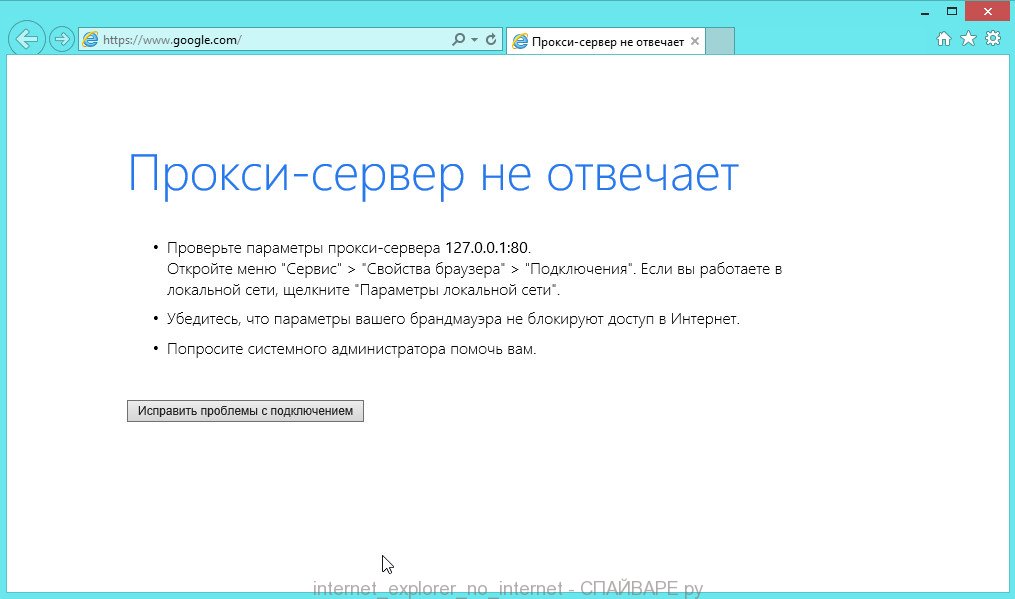
Task: Click the proxy address text 127.0.0.1:80
Action: [487, 248]
